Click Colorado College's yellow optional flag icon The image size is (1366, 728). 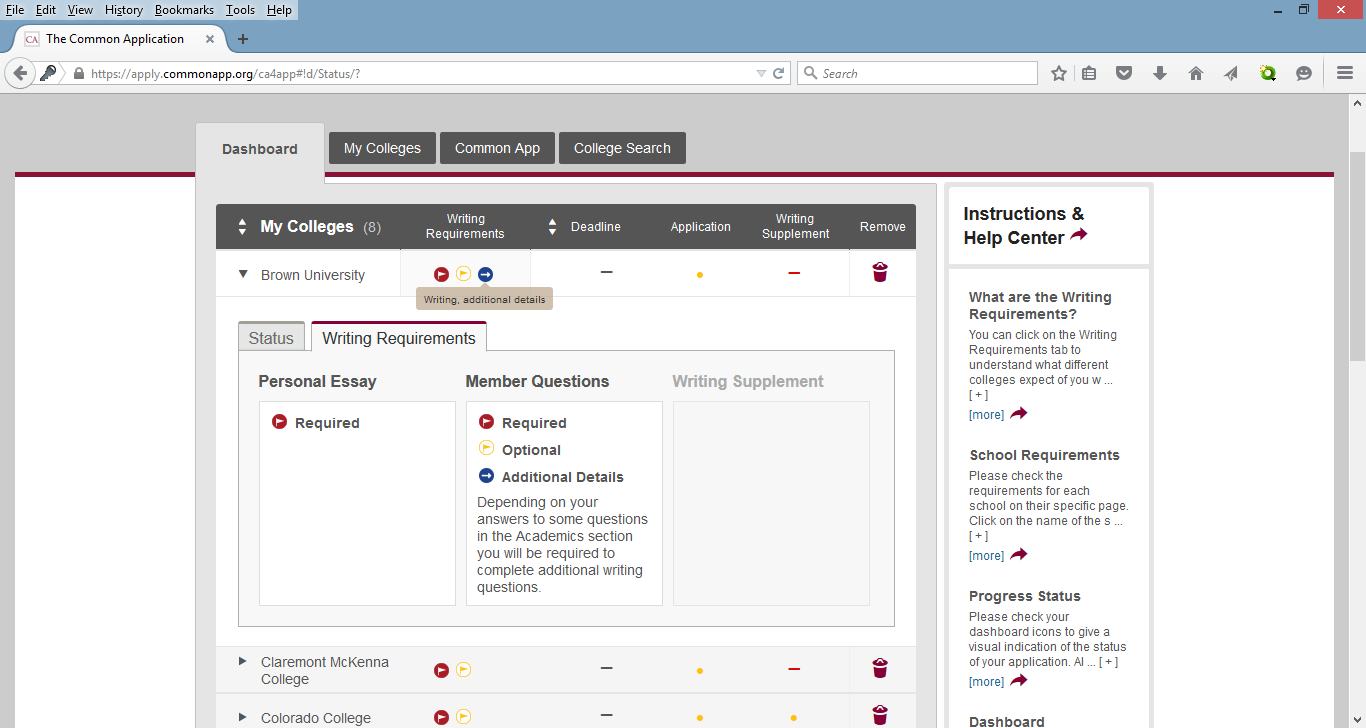click(463, 717)
